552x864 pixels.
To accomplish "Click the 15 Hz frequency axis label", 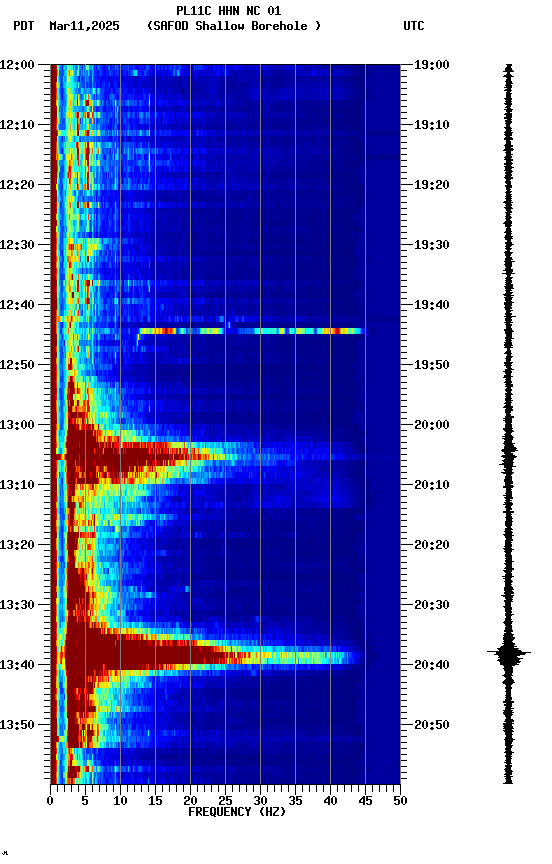I will (155, 801).
